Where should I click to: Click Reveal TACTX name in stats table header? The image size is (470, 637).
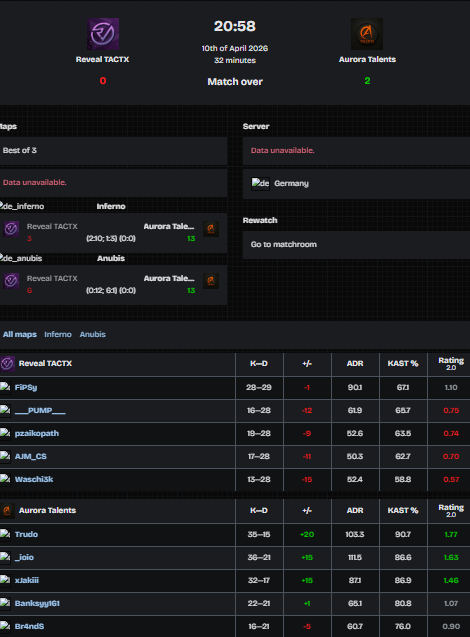45,364
